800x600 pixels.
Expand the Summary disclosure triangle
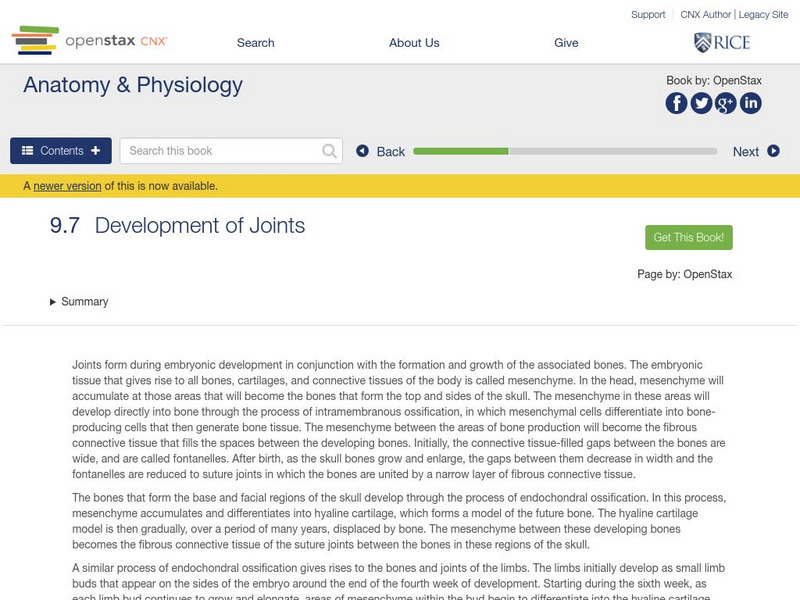[x=53, y=302]
